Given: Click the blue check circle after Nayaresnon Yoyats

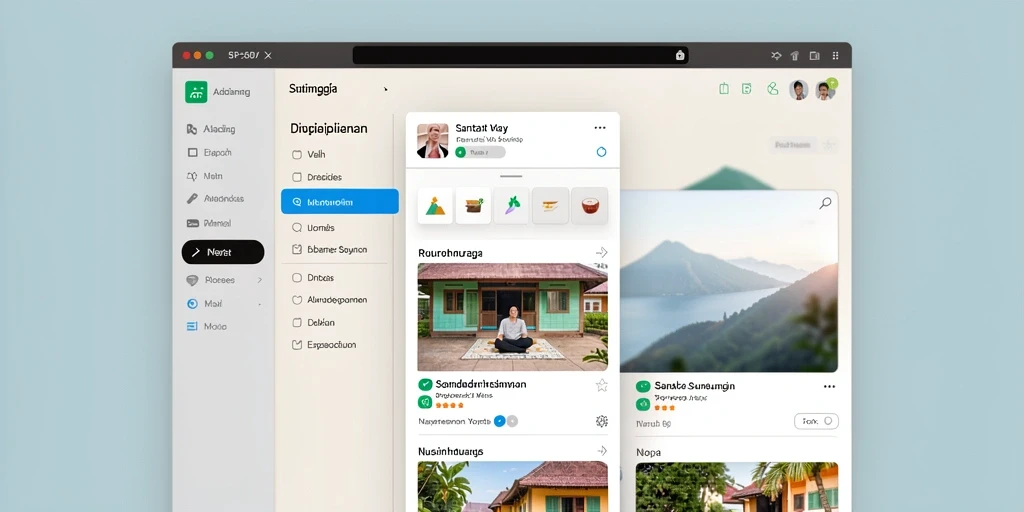Looking at the screenshot, I should point(500,421).
